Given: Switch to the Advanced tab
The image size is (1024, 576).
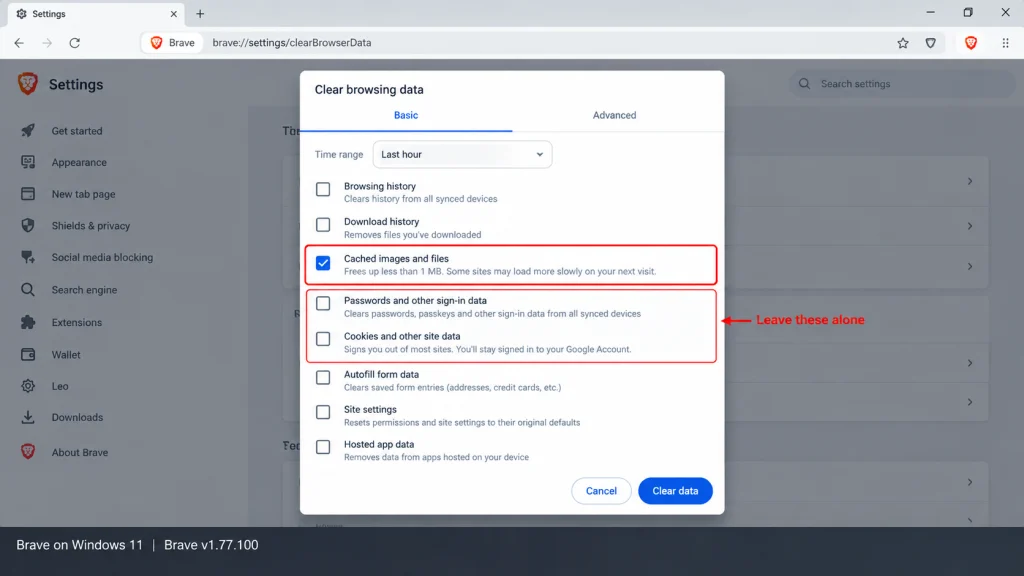Looking at the screenshot, I should click(615, 116).
